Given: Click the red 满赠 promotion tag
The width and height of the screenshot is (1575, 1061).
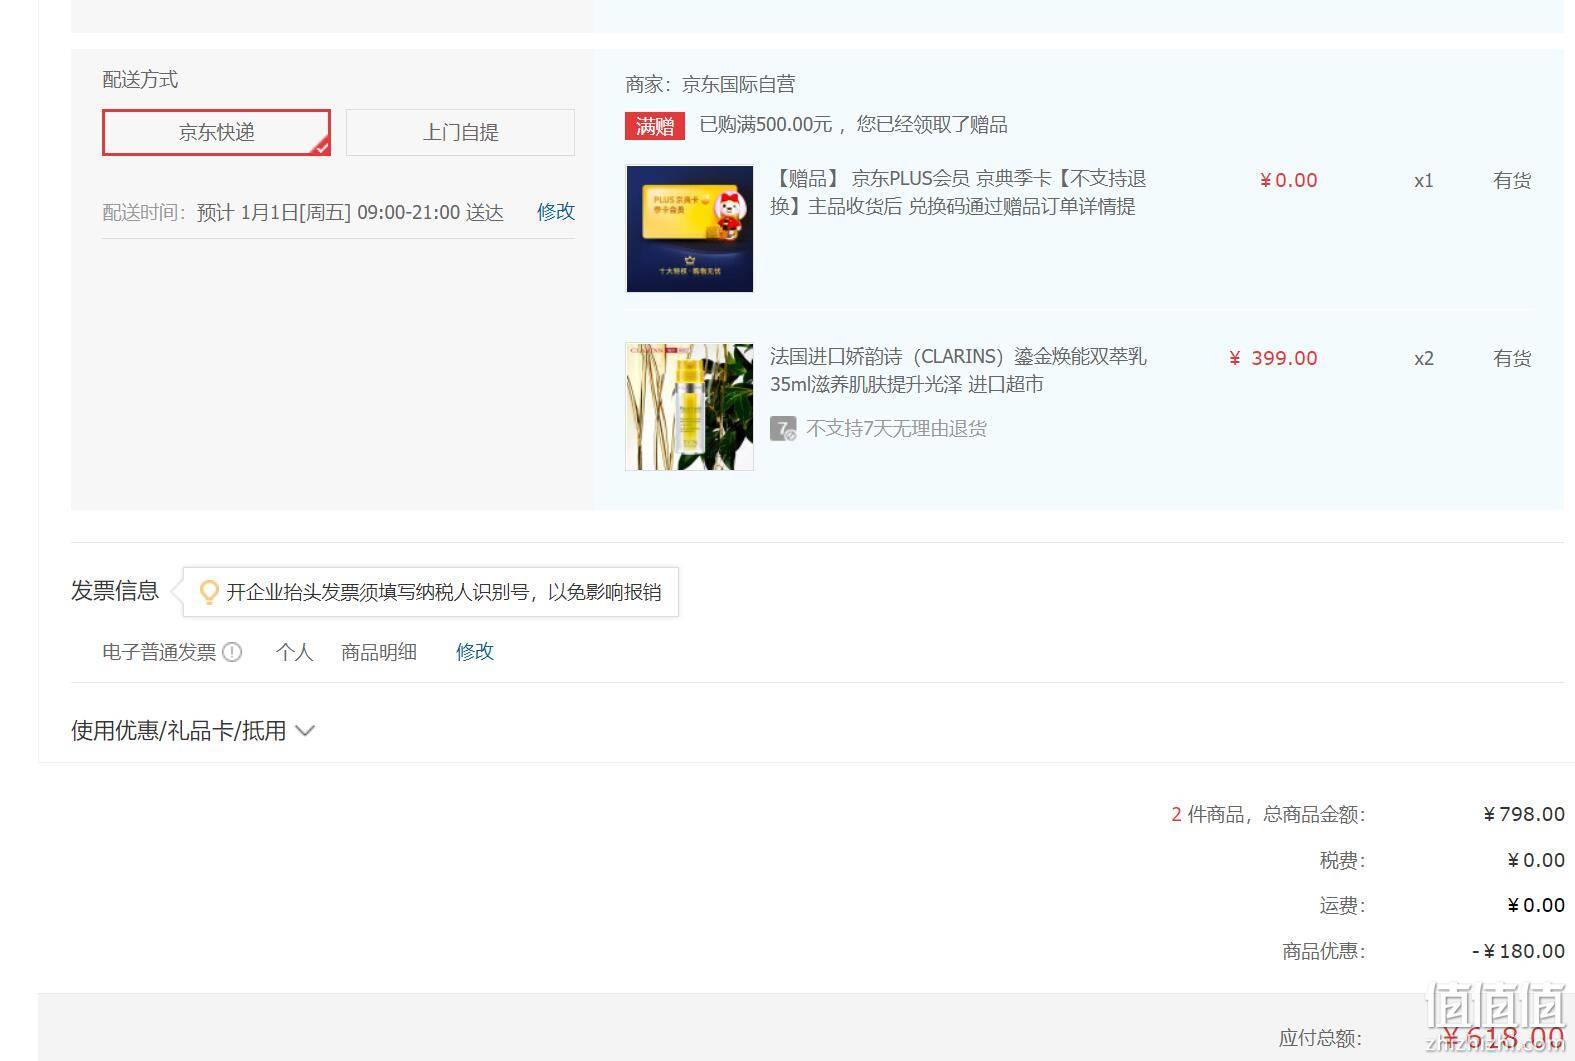Looking at the screenshot, I should click(655, 126).
